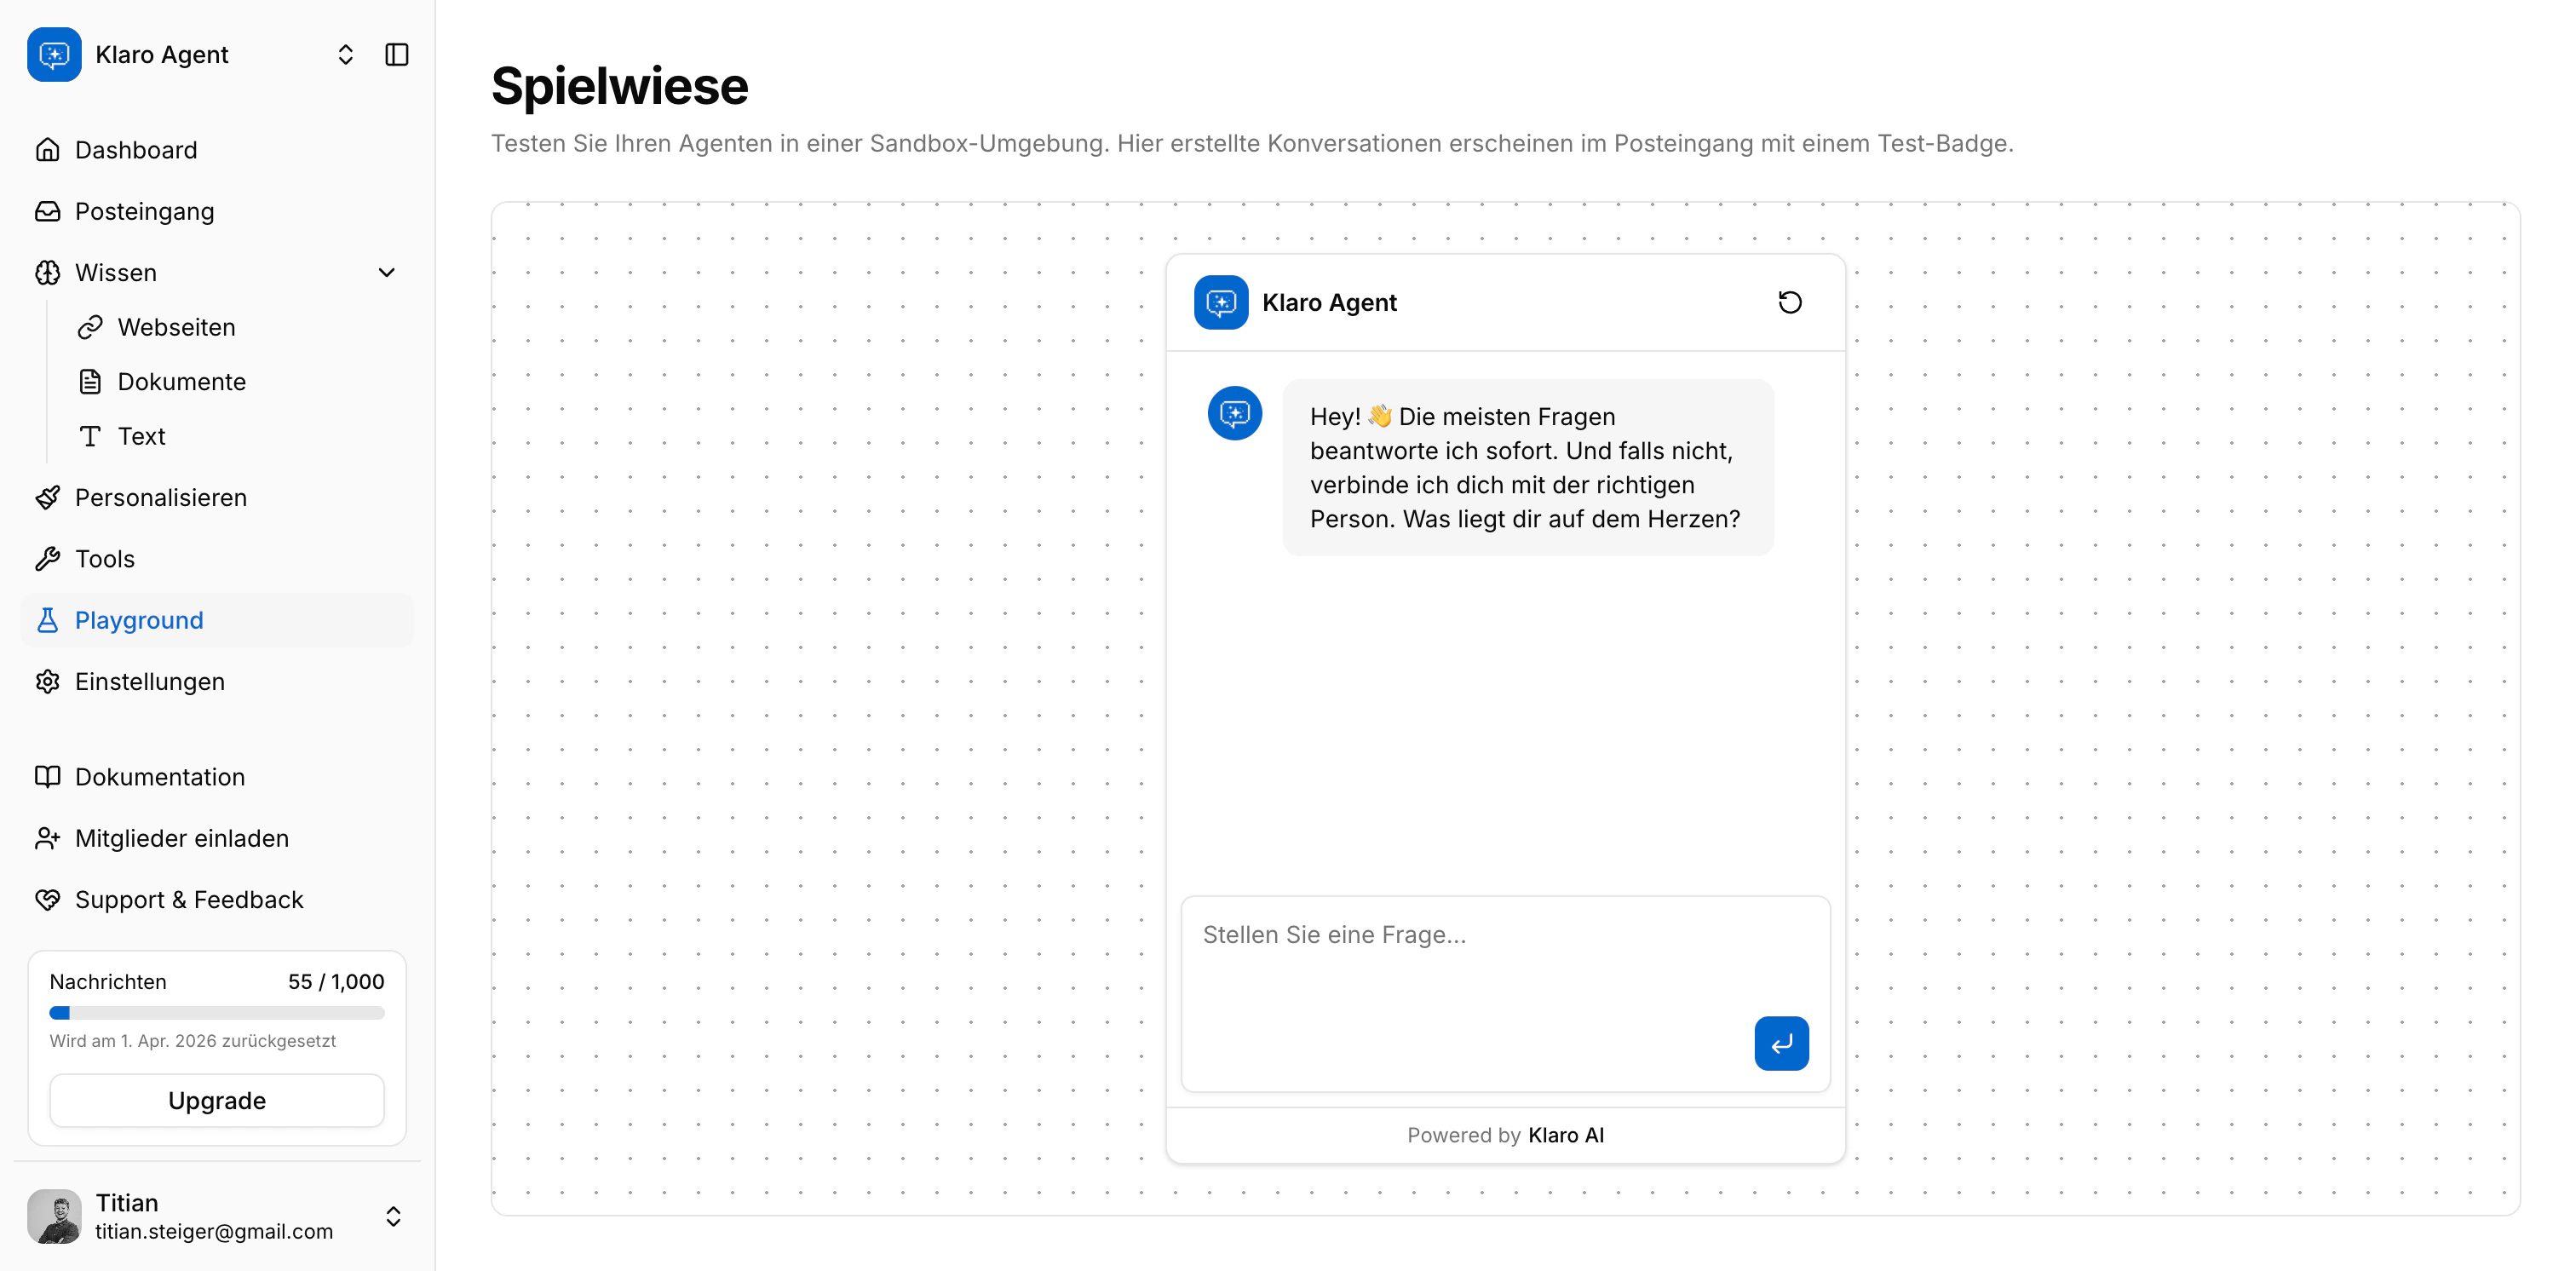
Task: Open Dokumente file icon
Action: tap(90, 381)
